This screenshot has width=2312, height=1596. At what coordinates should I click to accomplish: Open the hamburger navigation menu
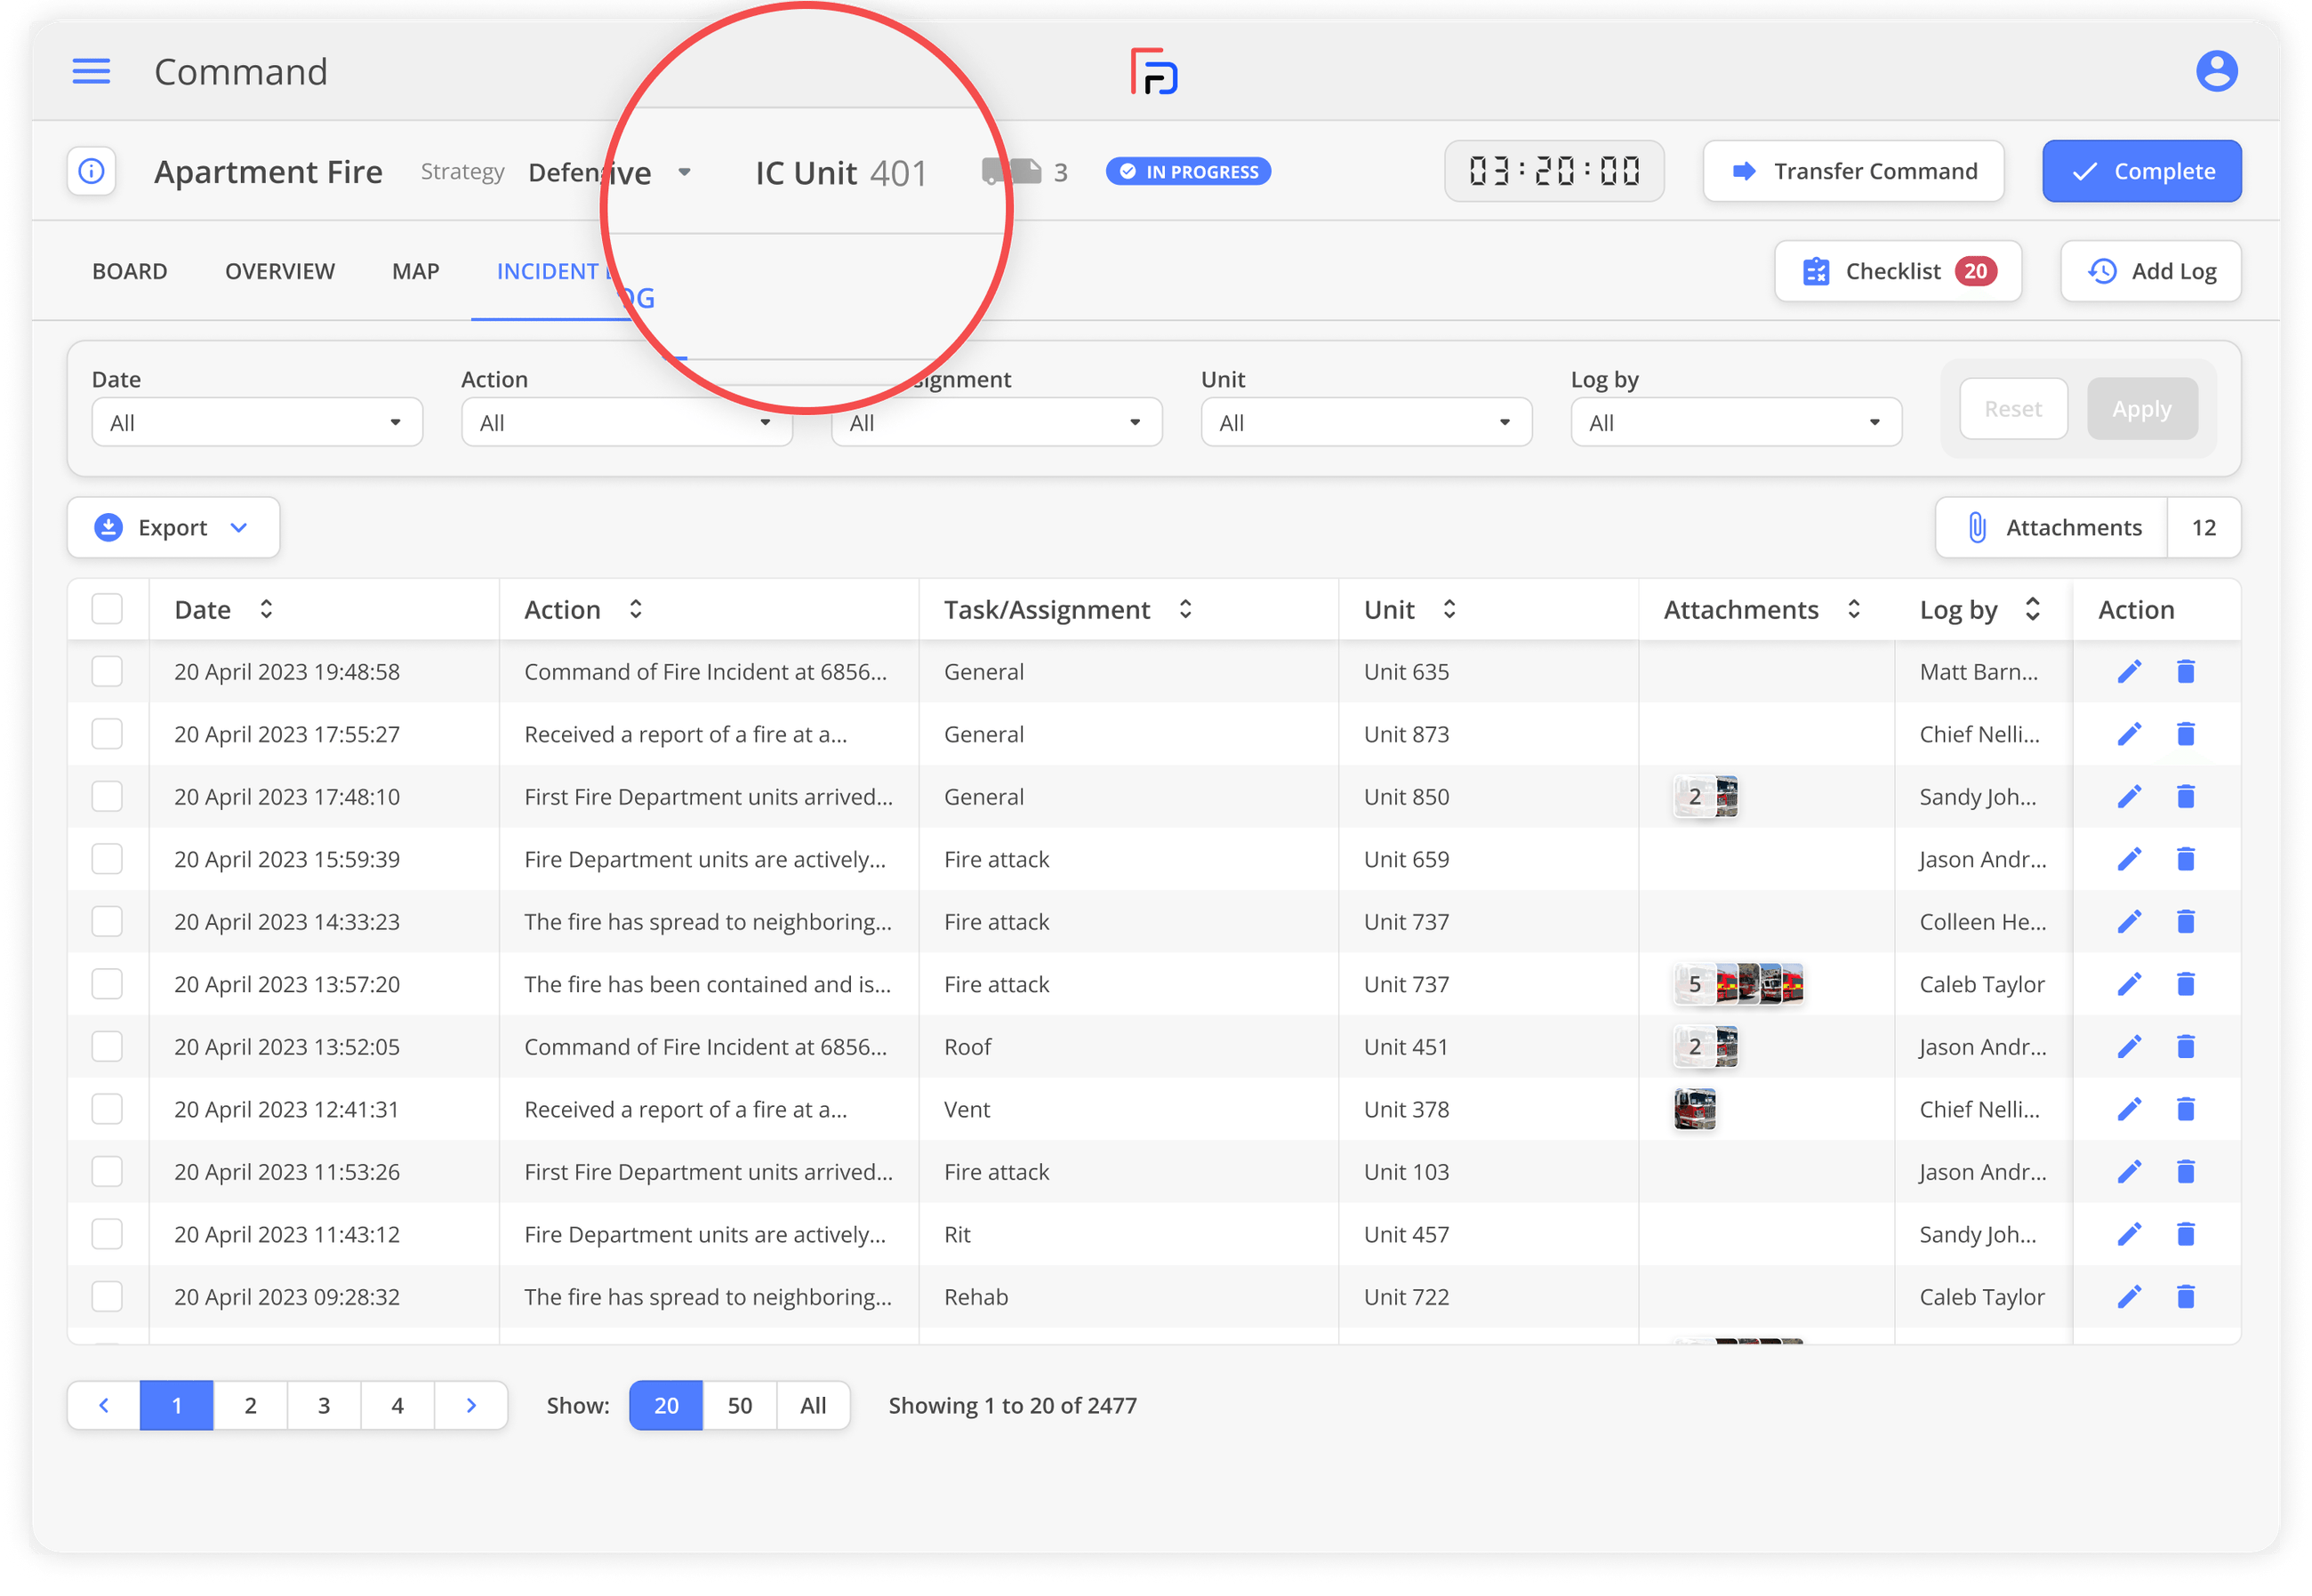[x=91, y=71]
